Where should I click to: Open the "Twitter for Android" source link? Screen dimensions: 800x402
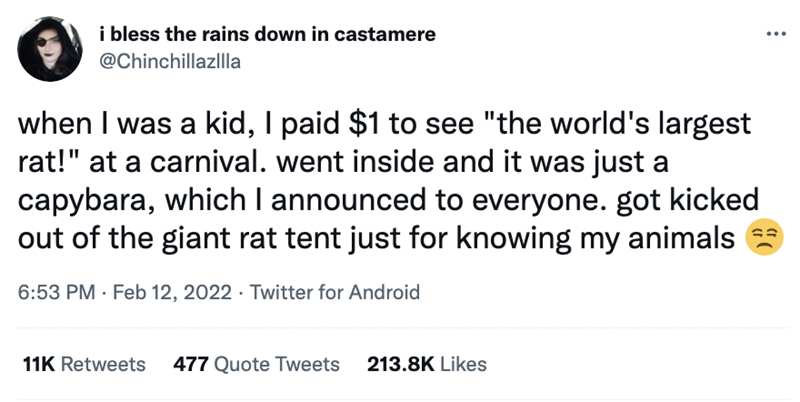coord(333,293)
